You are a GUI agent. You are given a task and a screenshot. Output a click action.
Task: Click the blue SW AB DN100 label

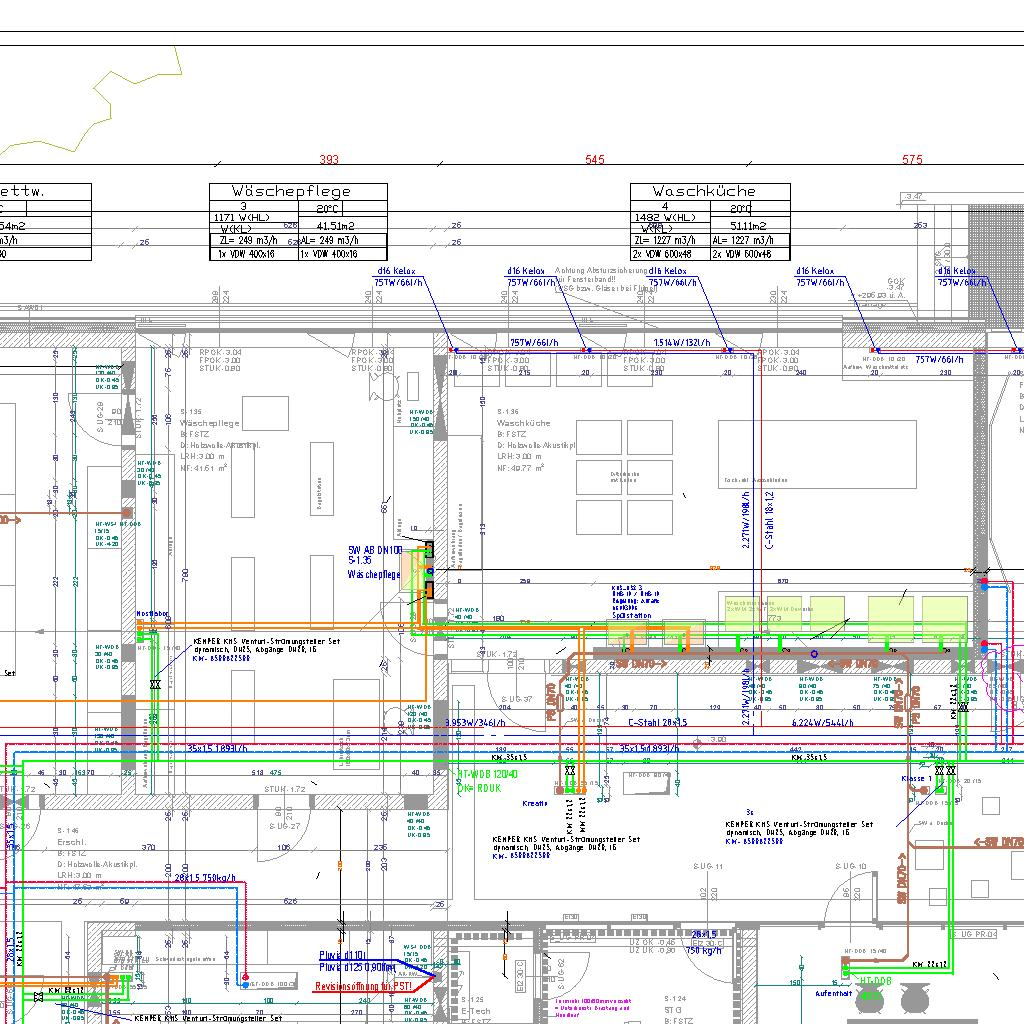(374, 550)
